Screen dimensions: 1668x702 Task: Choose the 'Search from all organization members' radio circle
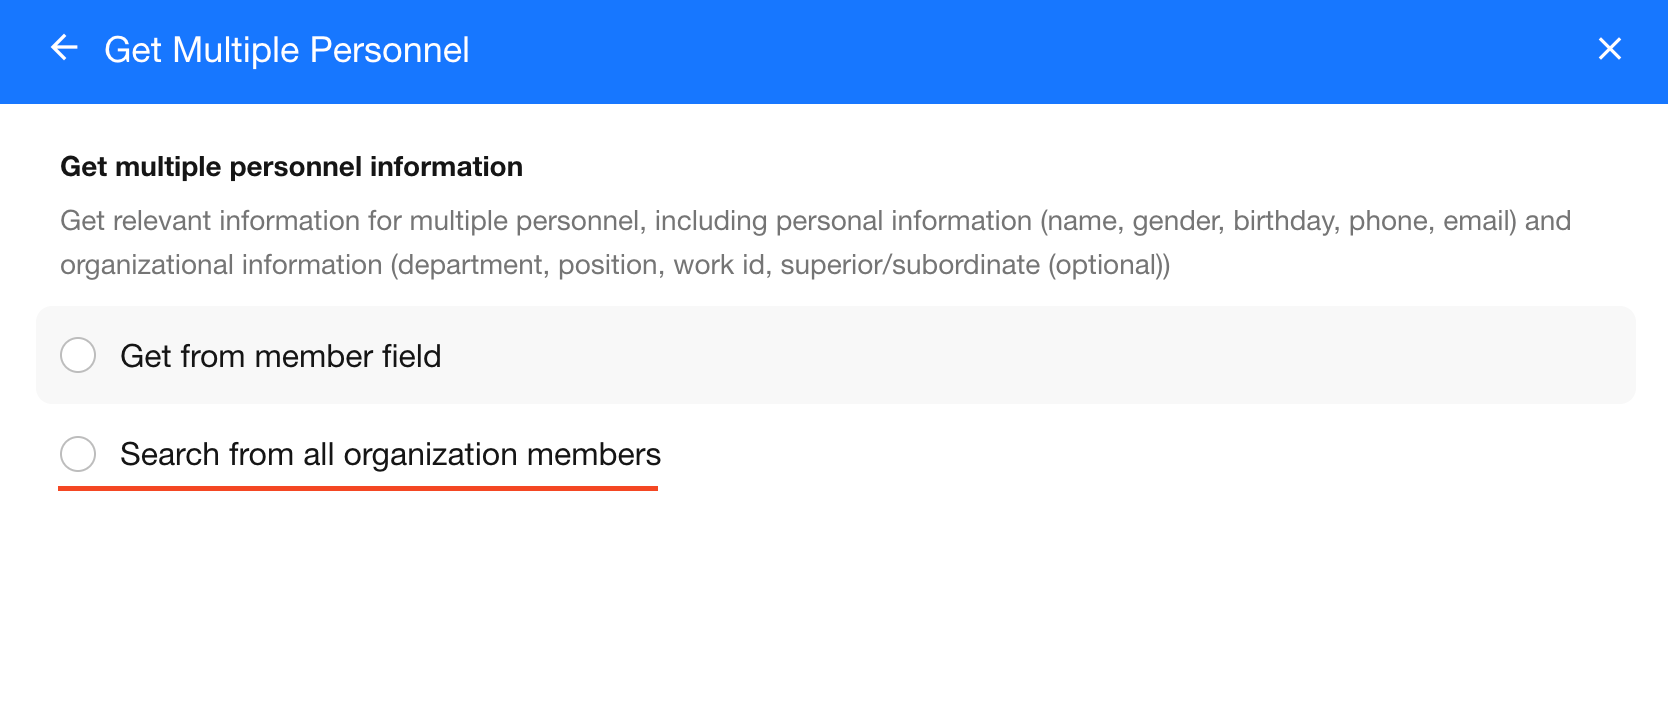(78, 454)
